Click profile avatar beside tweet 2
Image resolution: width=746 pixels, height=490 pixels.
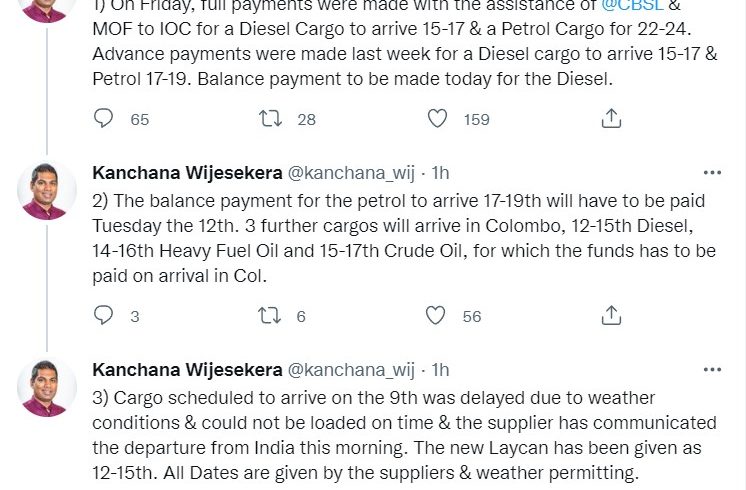(x=47, y=190)
